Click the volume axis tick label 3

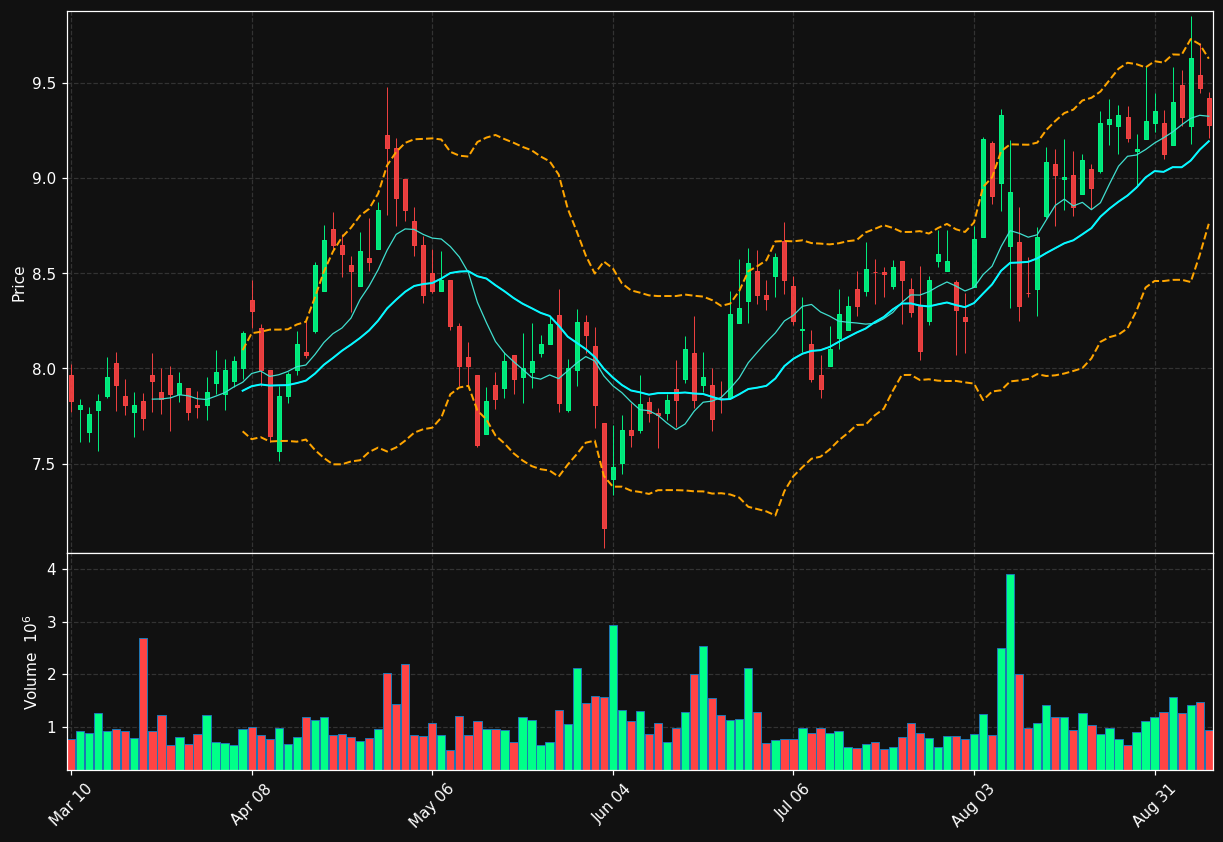(52, 623)
